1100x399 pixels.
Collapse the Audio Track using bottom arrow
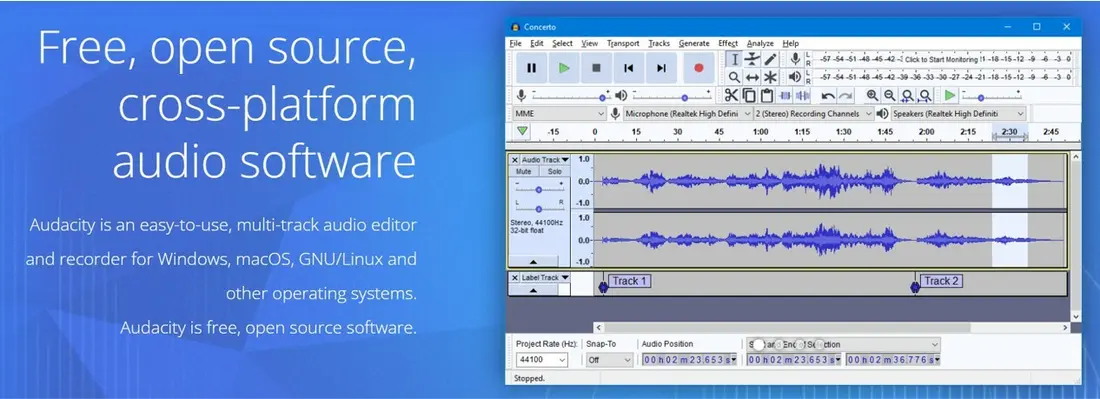pos(534,262)
